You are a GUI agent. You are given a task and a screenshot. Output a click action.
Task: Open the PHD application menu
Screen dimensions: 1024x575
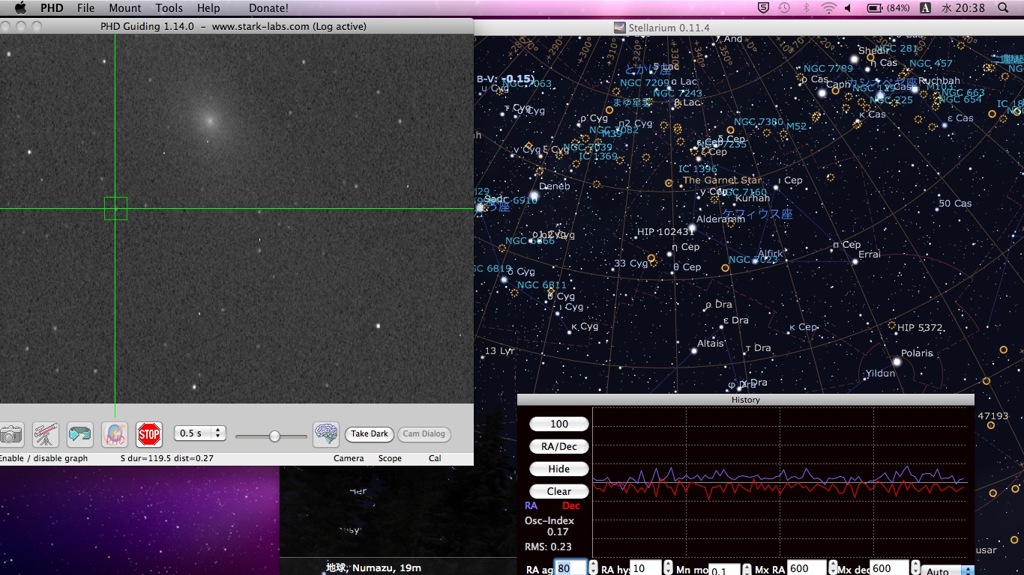pos(52,8)
